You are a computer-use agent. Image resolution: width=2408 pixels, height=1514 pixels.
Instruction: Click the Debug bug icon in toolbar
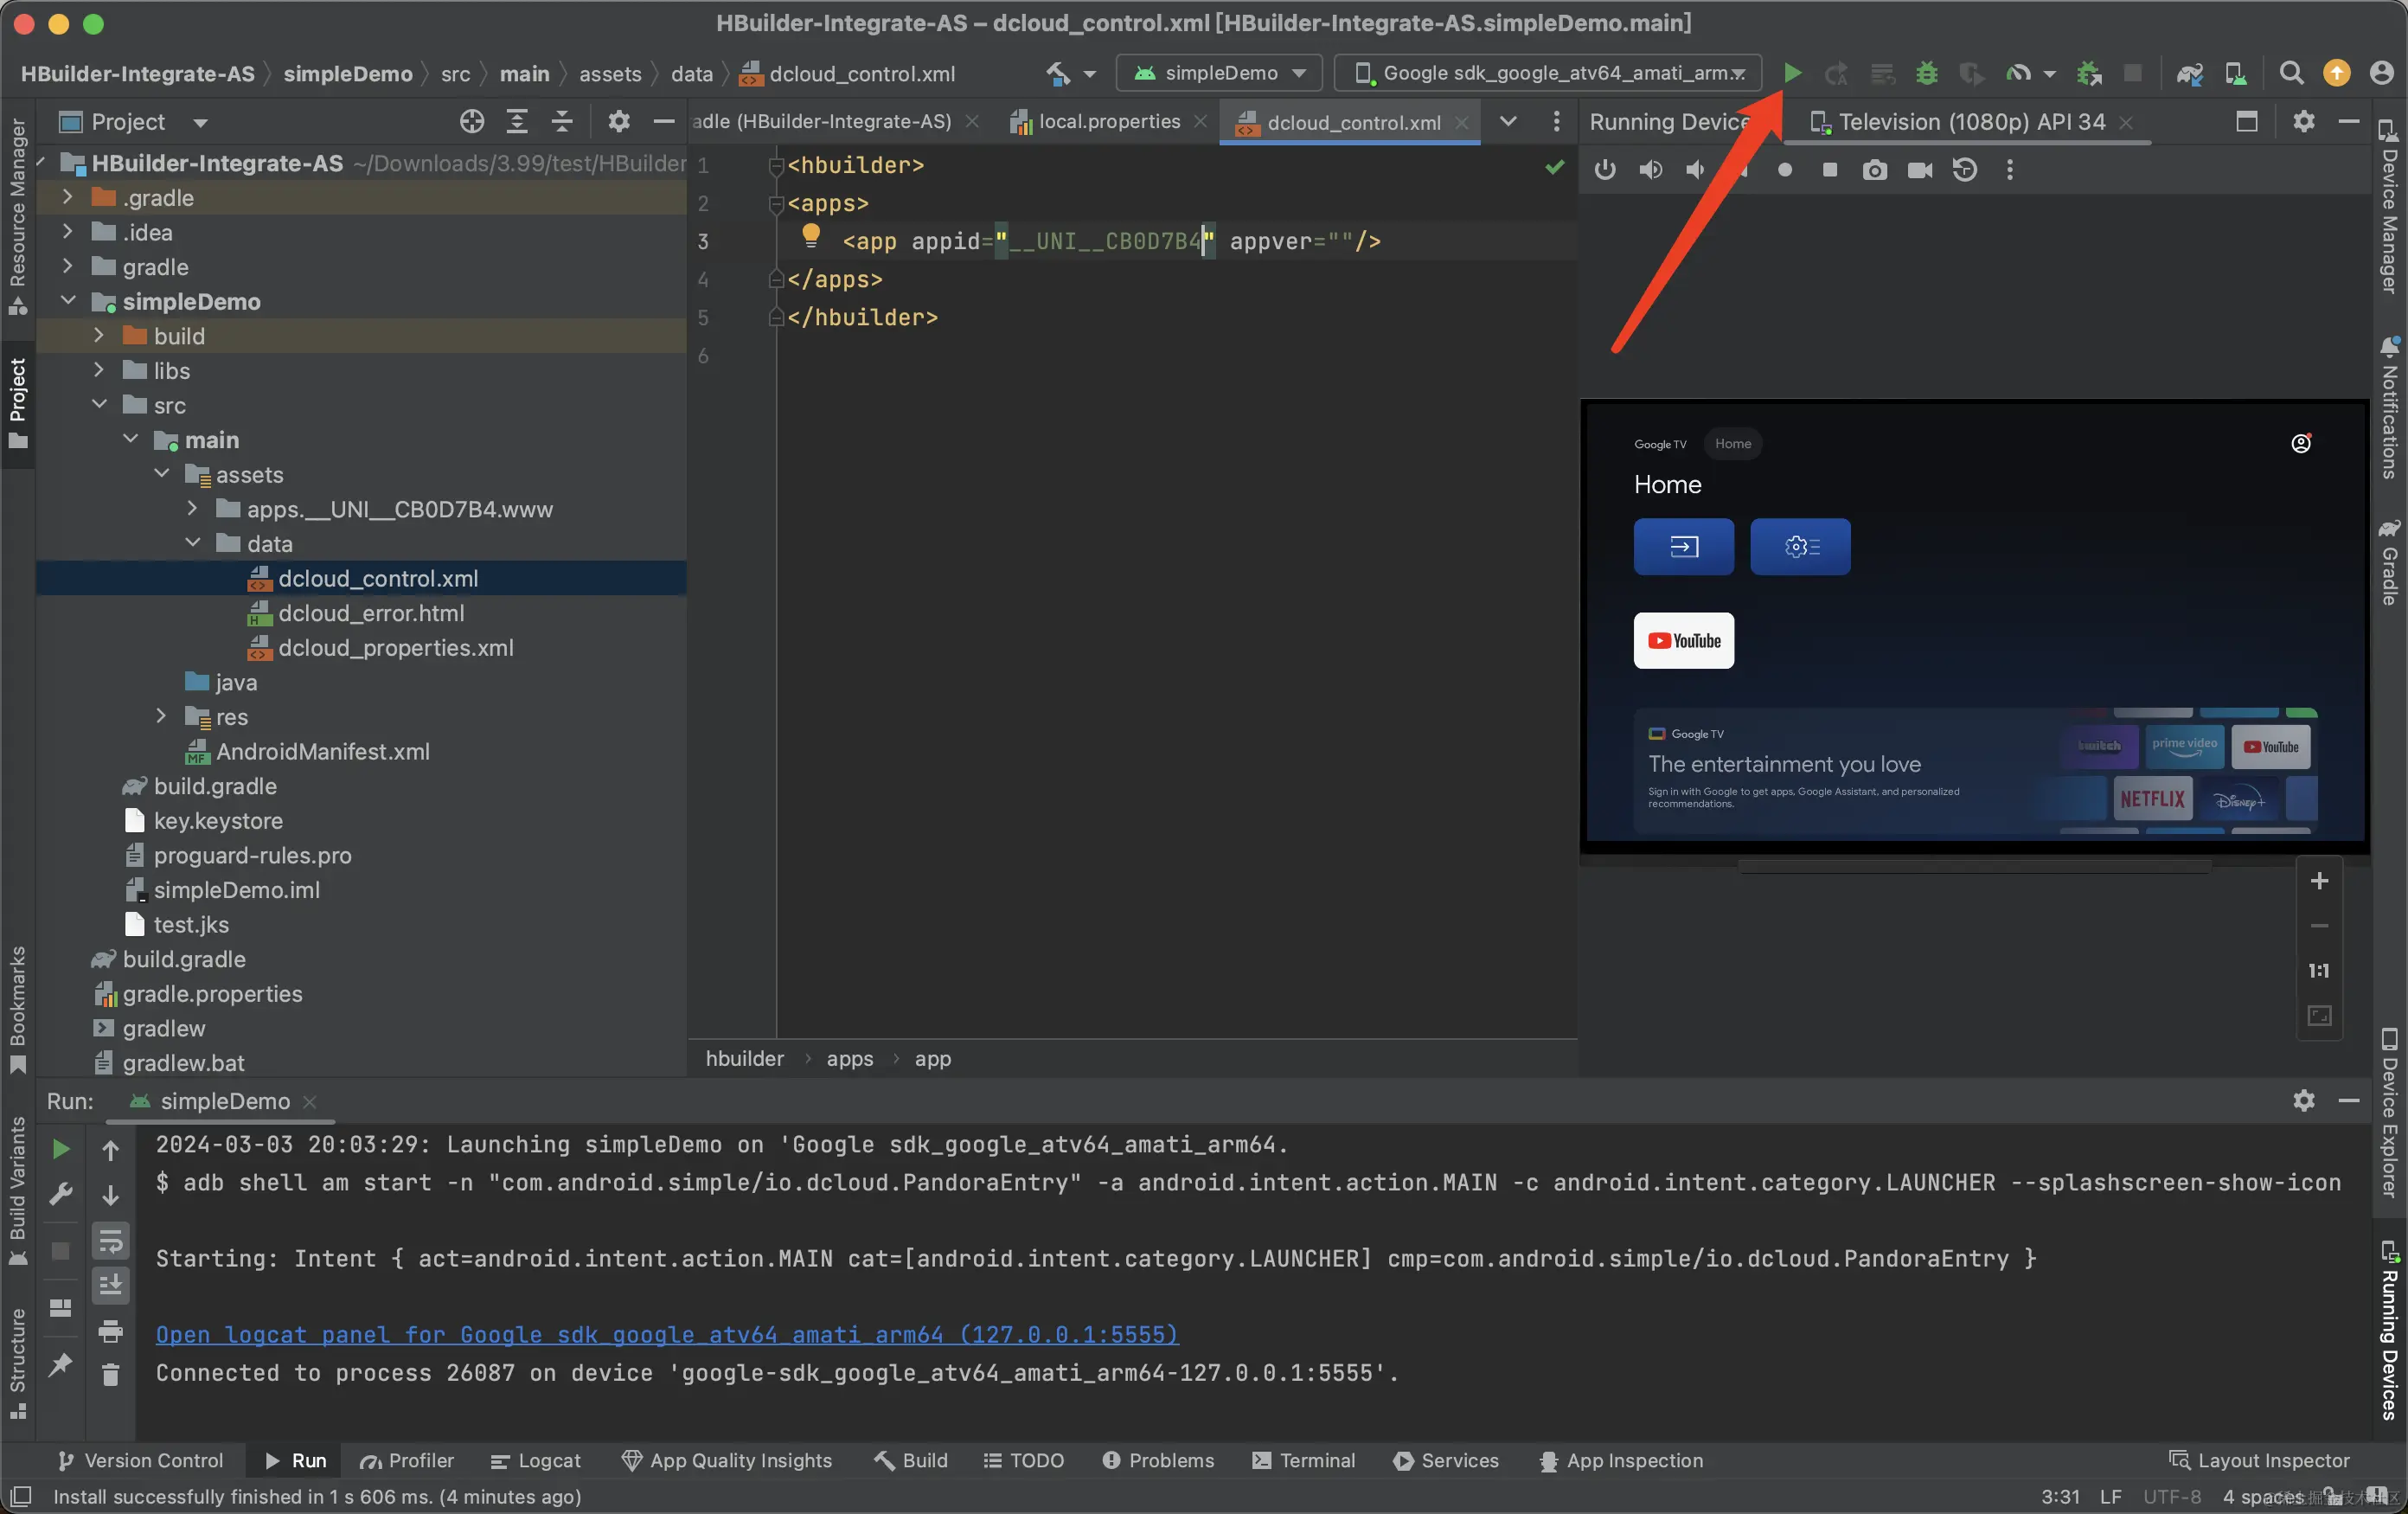(1926, 73)
